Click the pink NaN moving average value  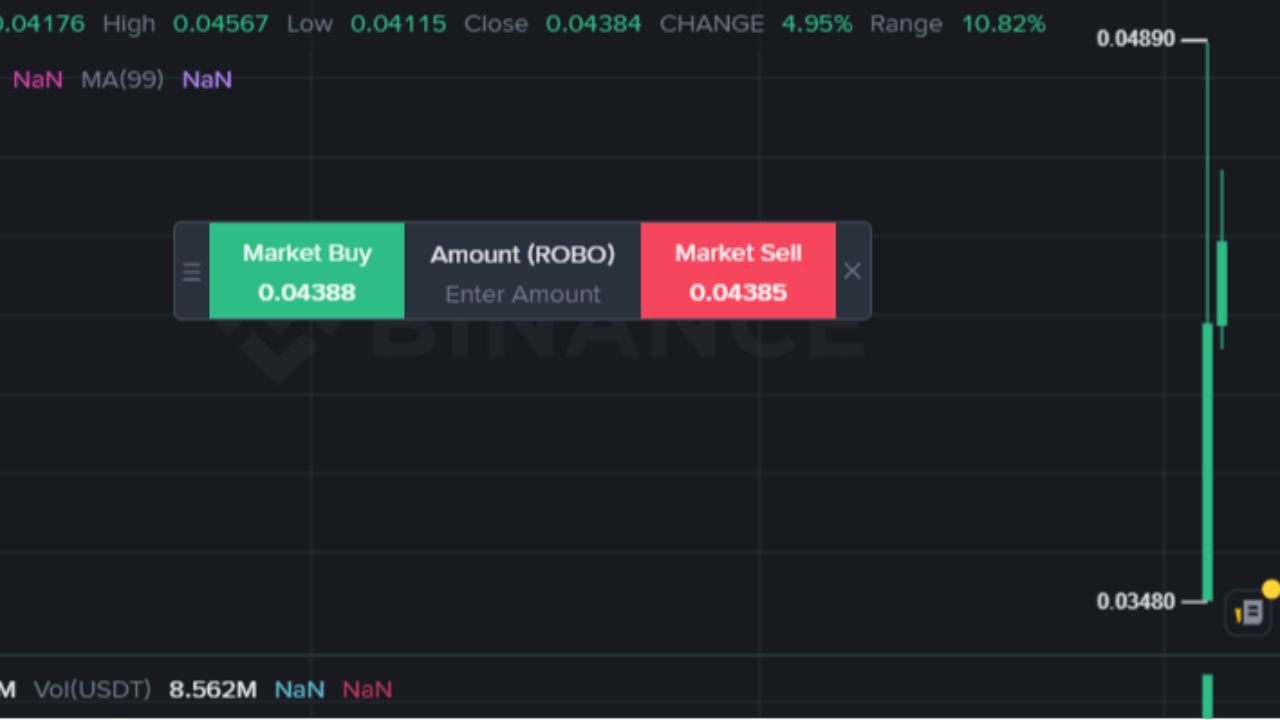(38, 79)
